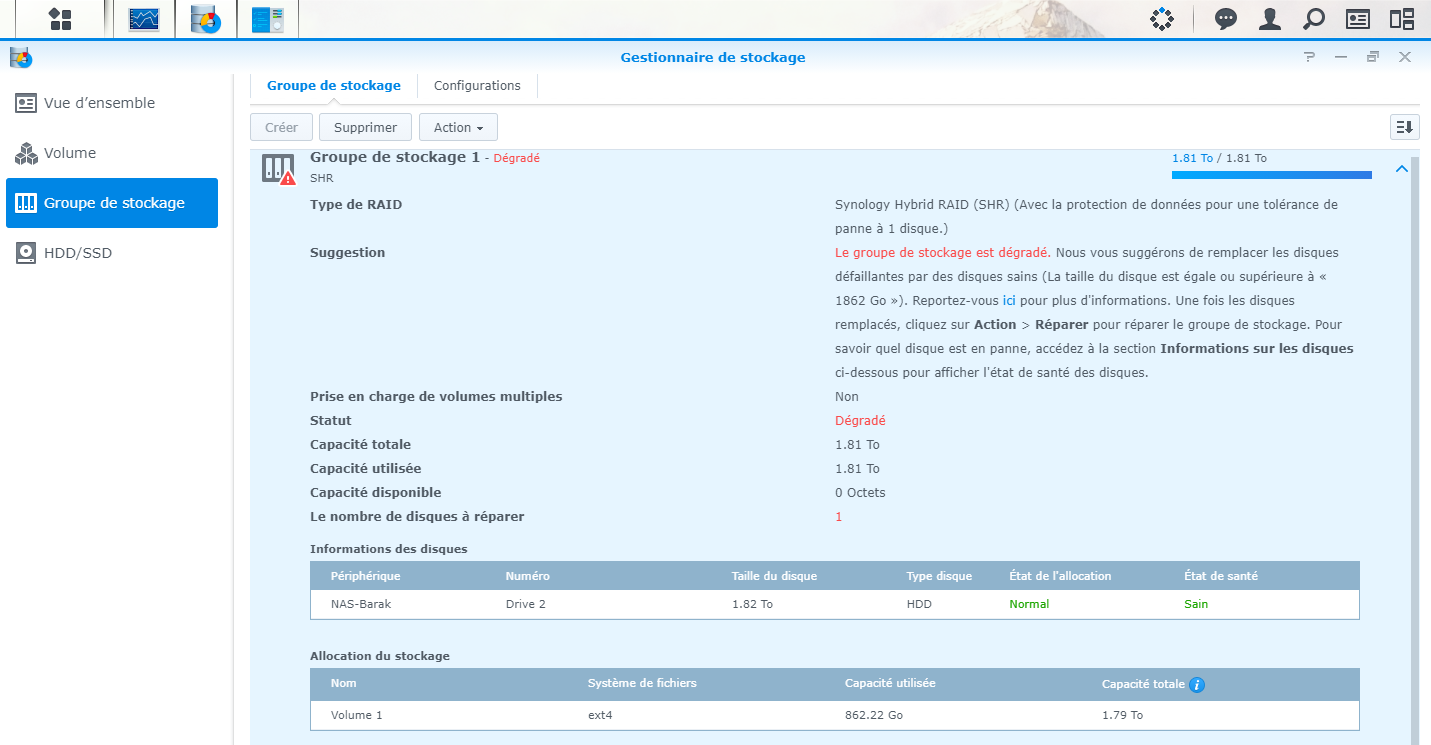Open the DSM main menu grid icon
The image size is (1431, 745).
[x=60, y=19]
